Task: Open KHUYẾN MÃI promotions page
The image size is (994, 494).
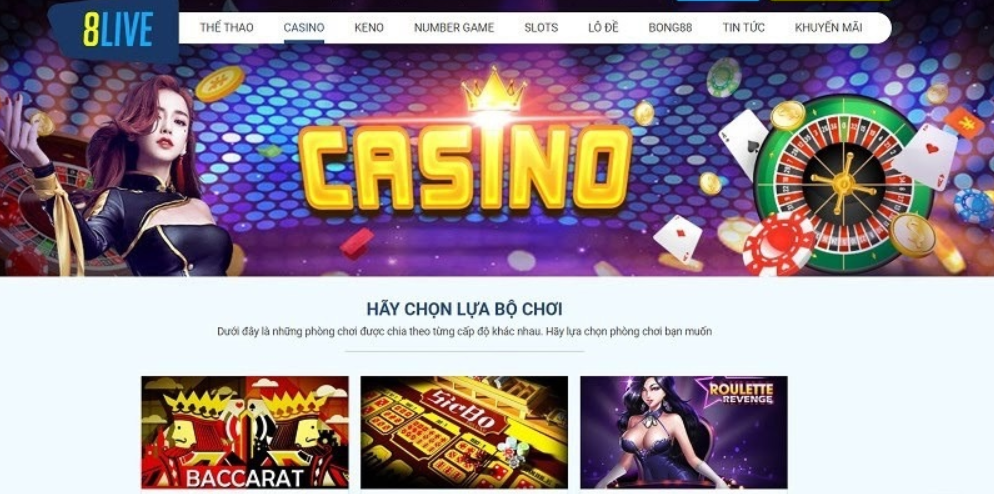Action: coord(828,27)
